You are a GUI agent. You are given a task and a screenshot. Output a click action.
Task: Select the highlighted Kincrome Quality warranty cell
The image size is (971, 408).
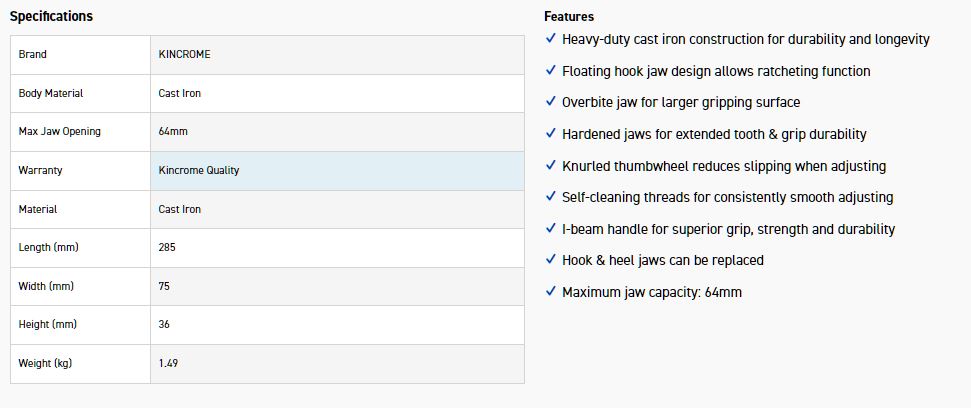[336, 170]
